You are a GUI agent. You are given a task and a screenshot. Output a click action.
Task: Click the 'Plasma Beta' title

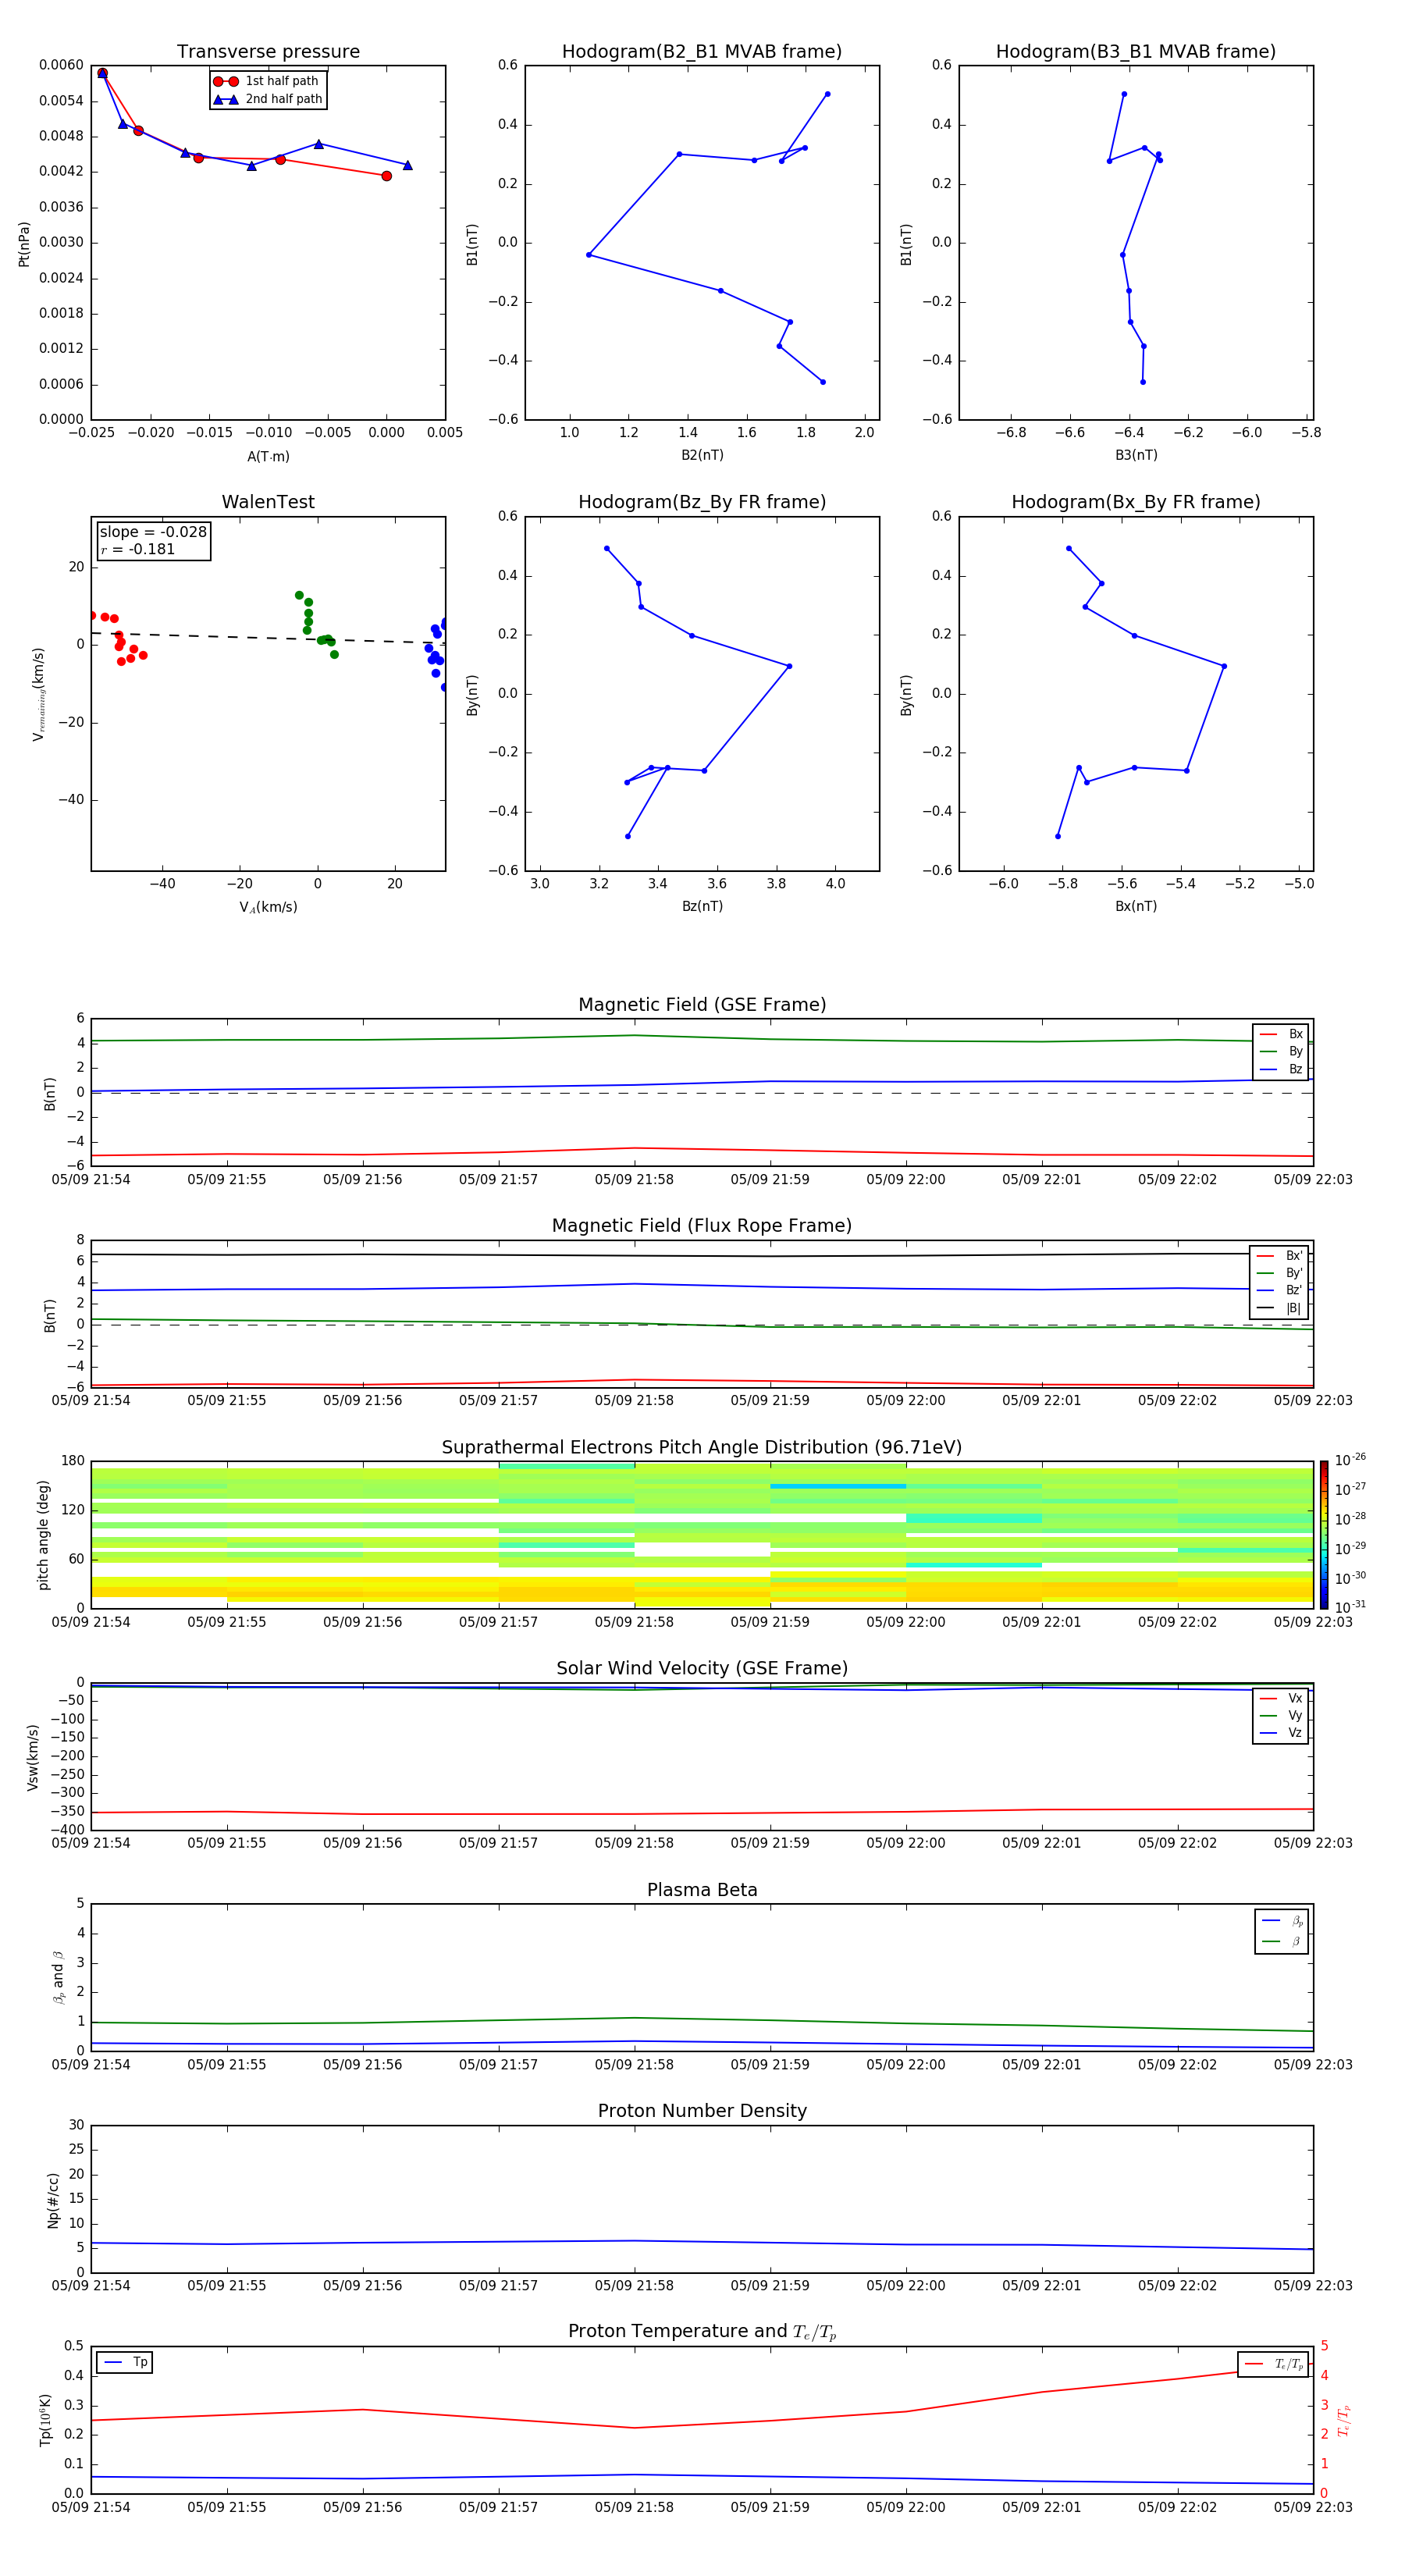pyautogui.click(x=702, y=1890)
